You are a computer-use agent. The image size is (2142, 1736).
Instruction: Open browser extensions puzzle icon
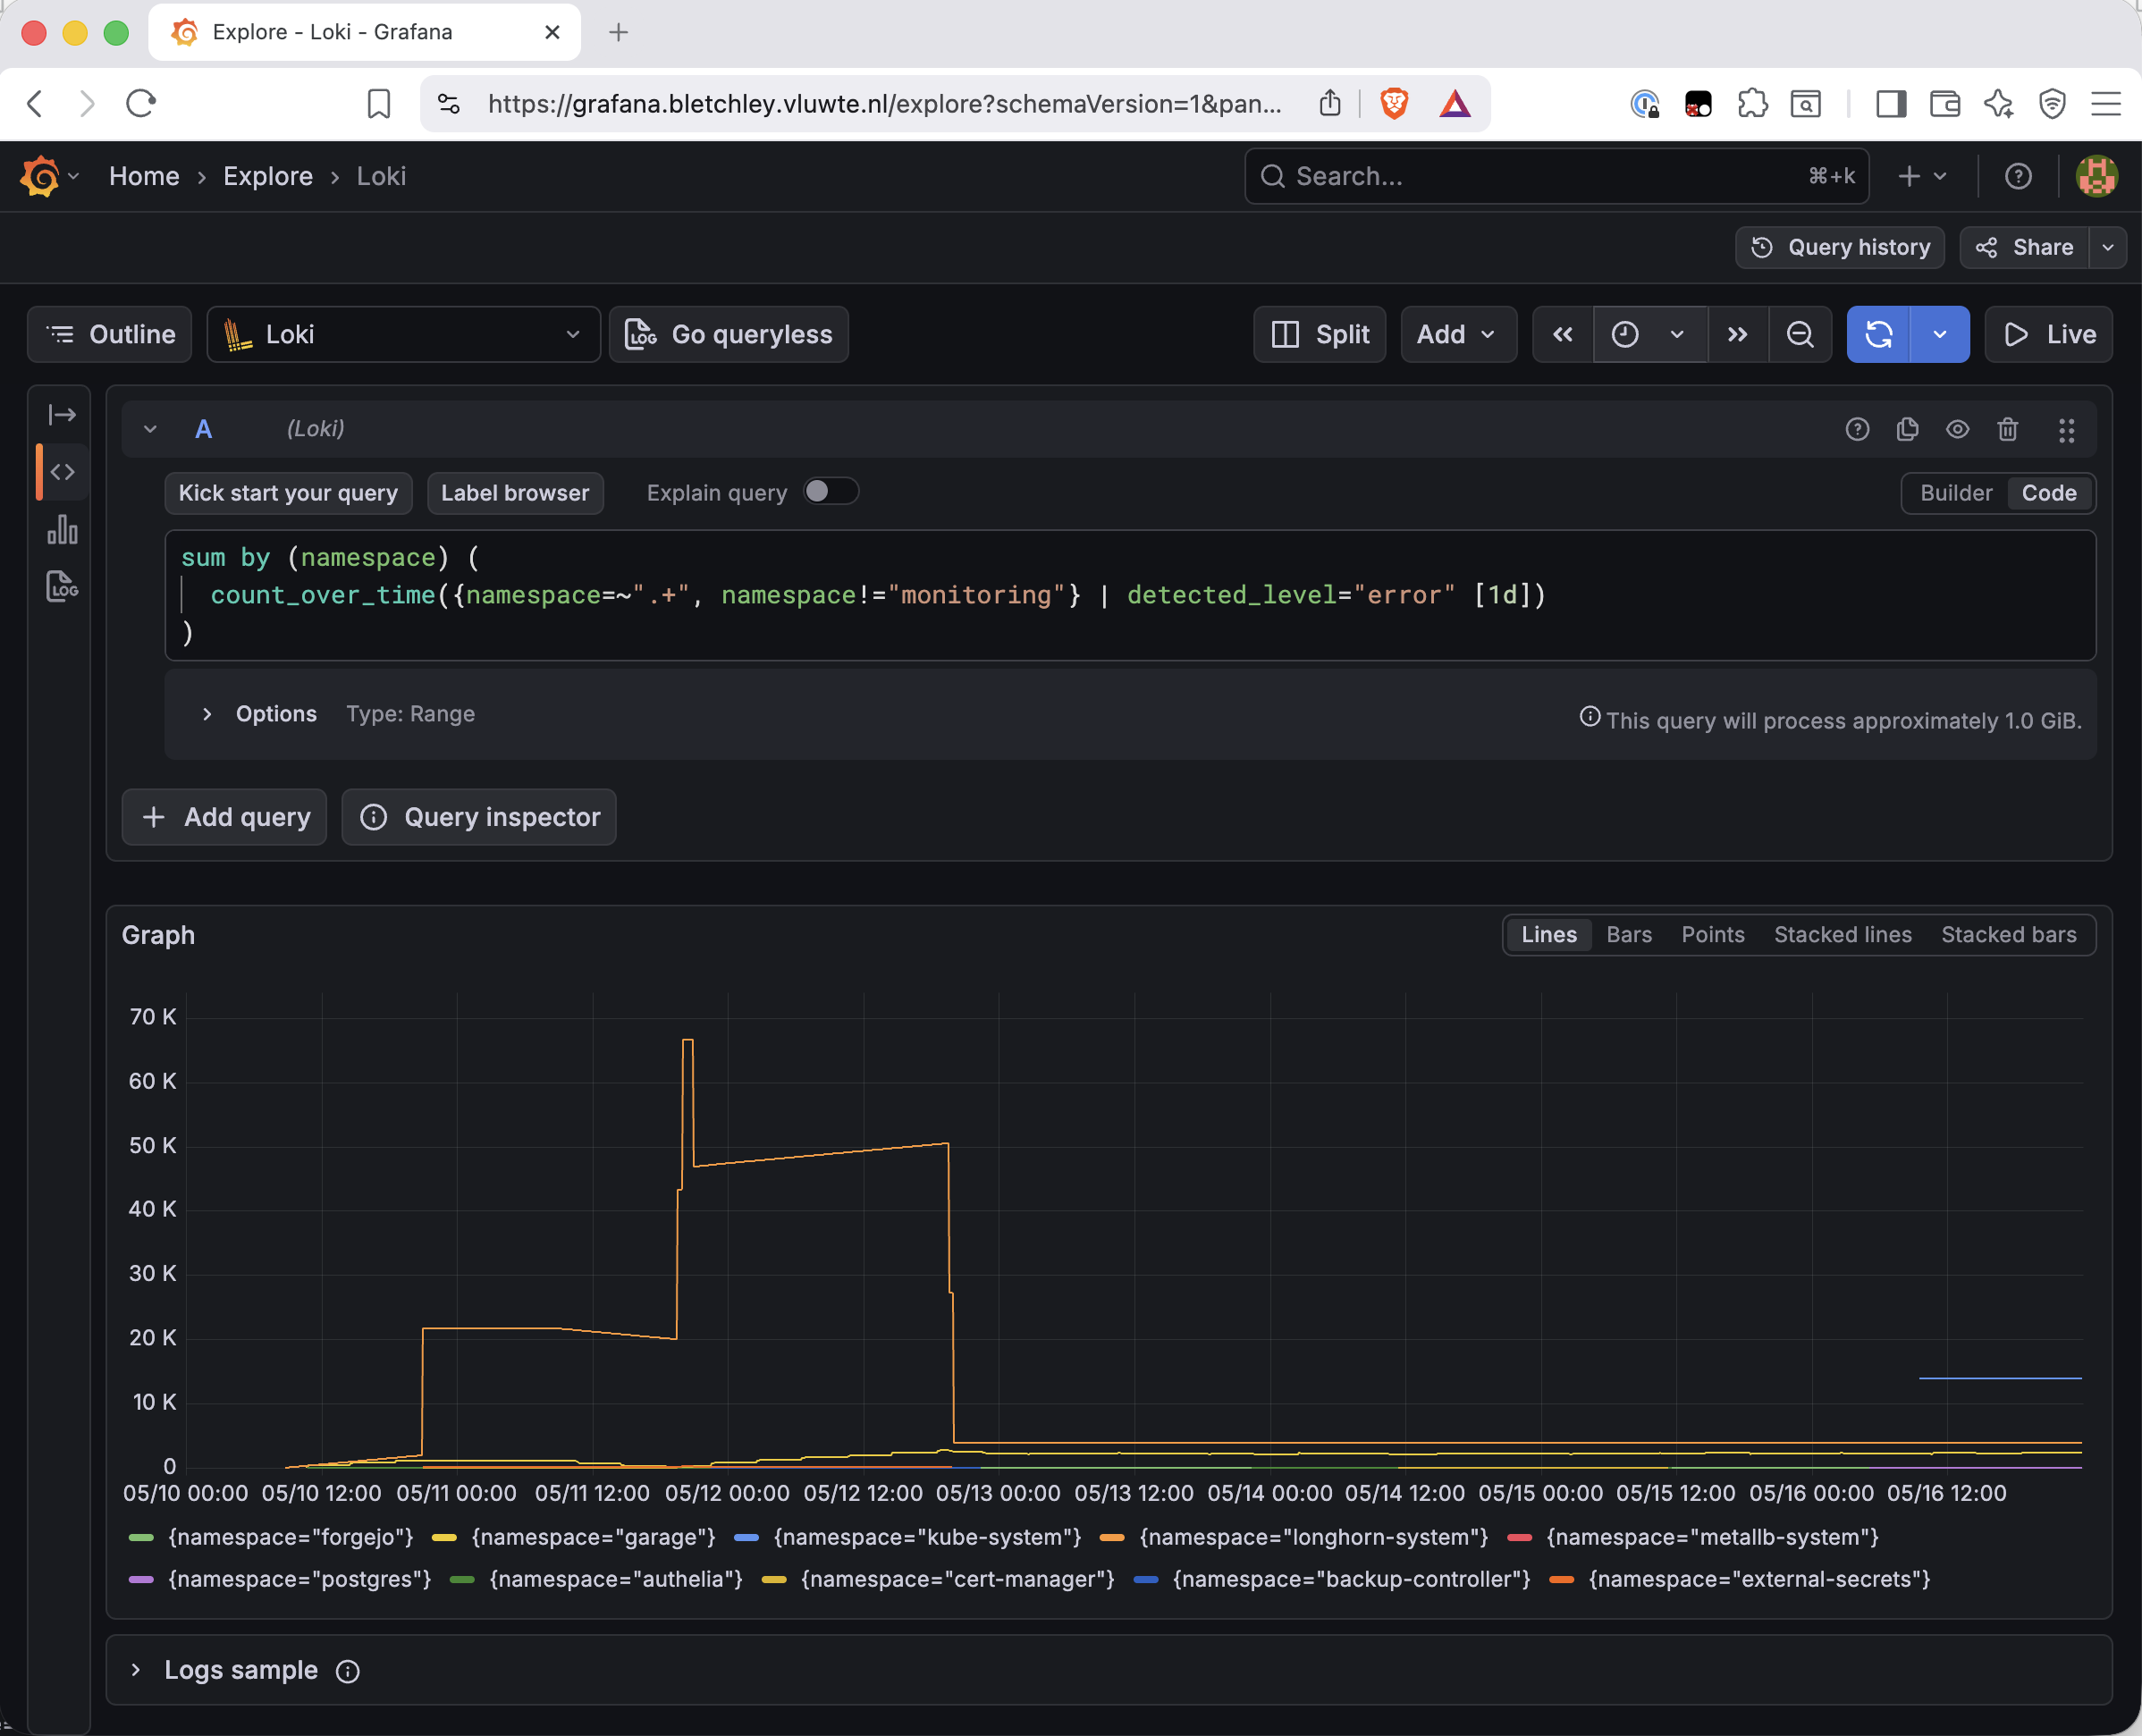(1752, 103)
